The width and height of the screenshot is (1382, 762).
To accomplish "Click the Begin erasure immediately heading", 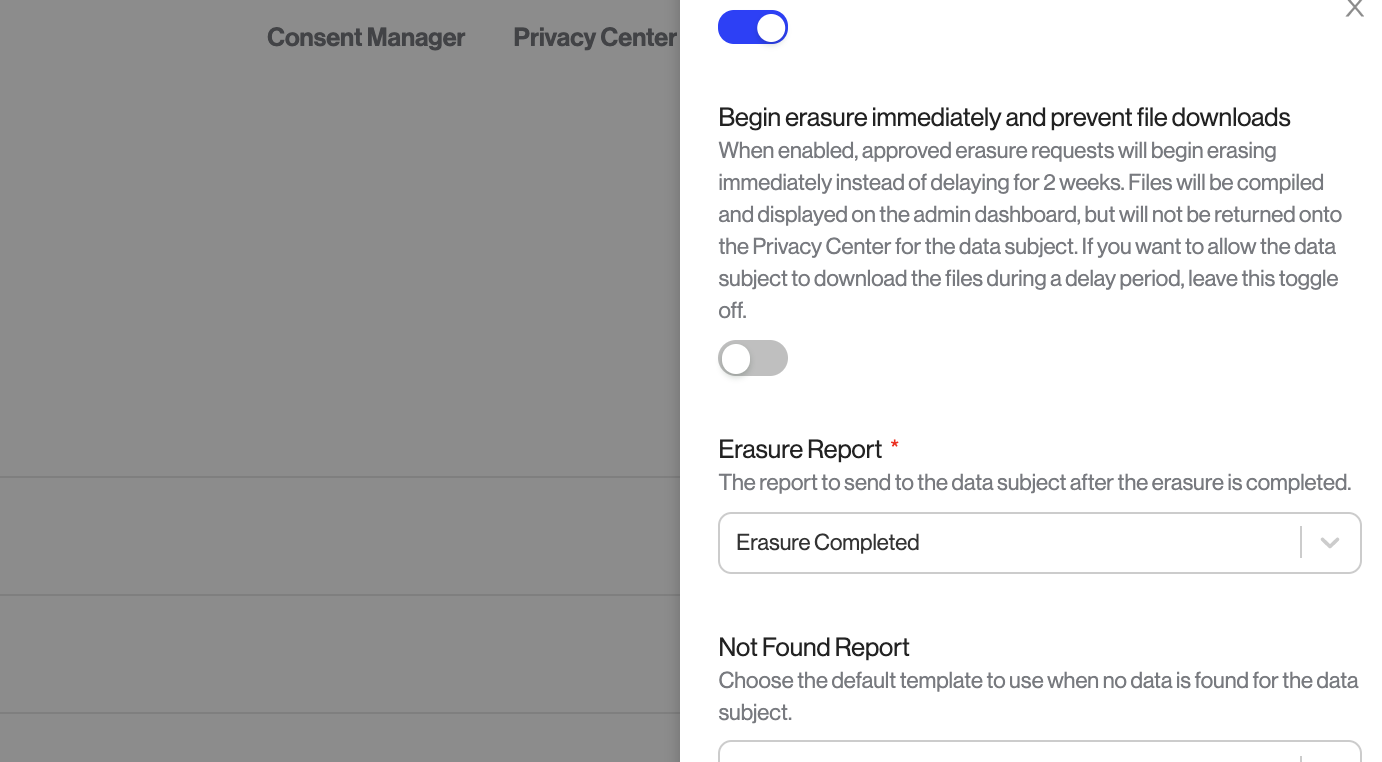I will pos(1004,118).
